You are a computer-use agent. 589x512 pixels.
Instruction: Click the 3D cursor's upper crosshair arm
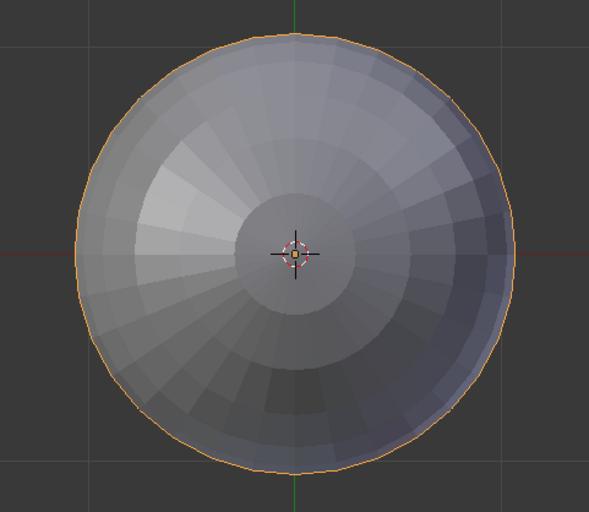(296, 237)
